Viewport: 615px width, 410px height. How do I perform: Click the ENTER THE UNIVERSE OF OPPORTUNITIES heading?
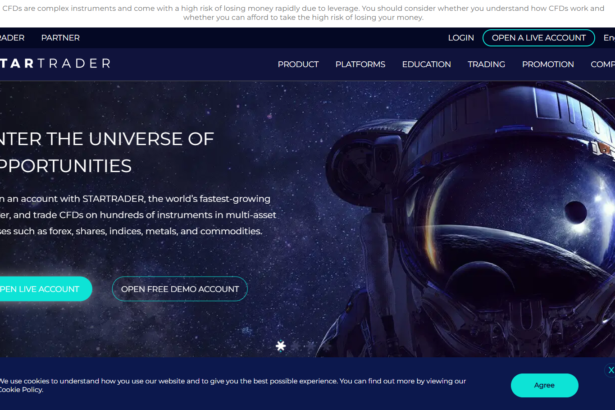pos(107,152)
